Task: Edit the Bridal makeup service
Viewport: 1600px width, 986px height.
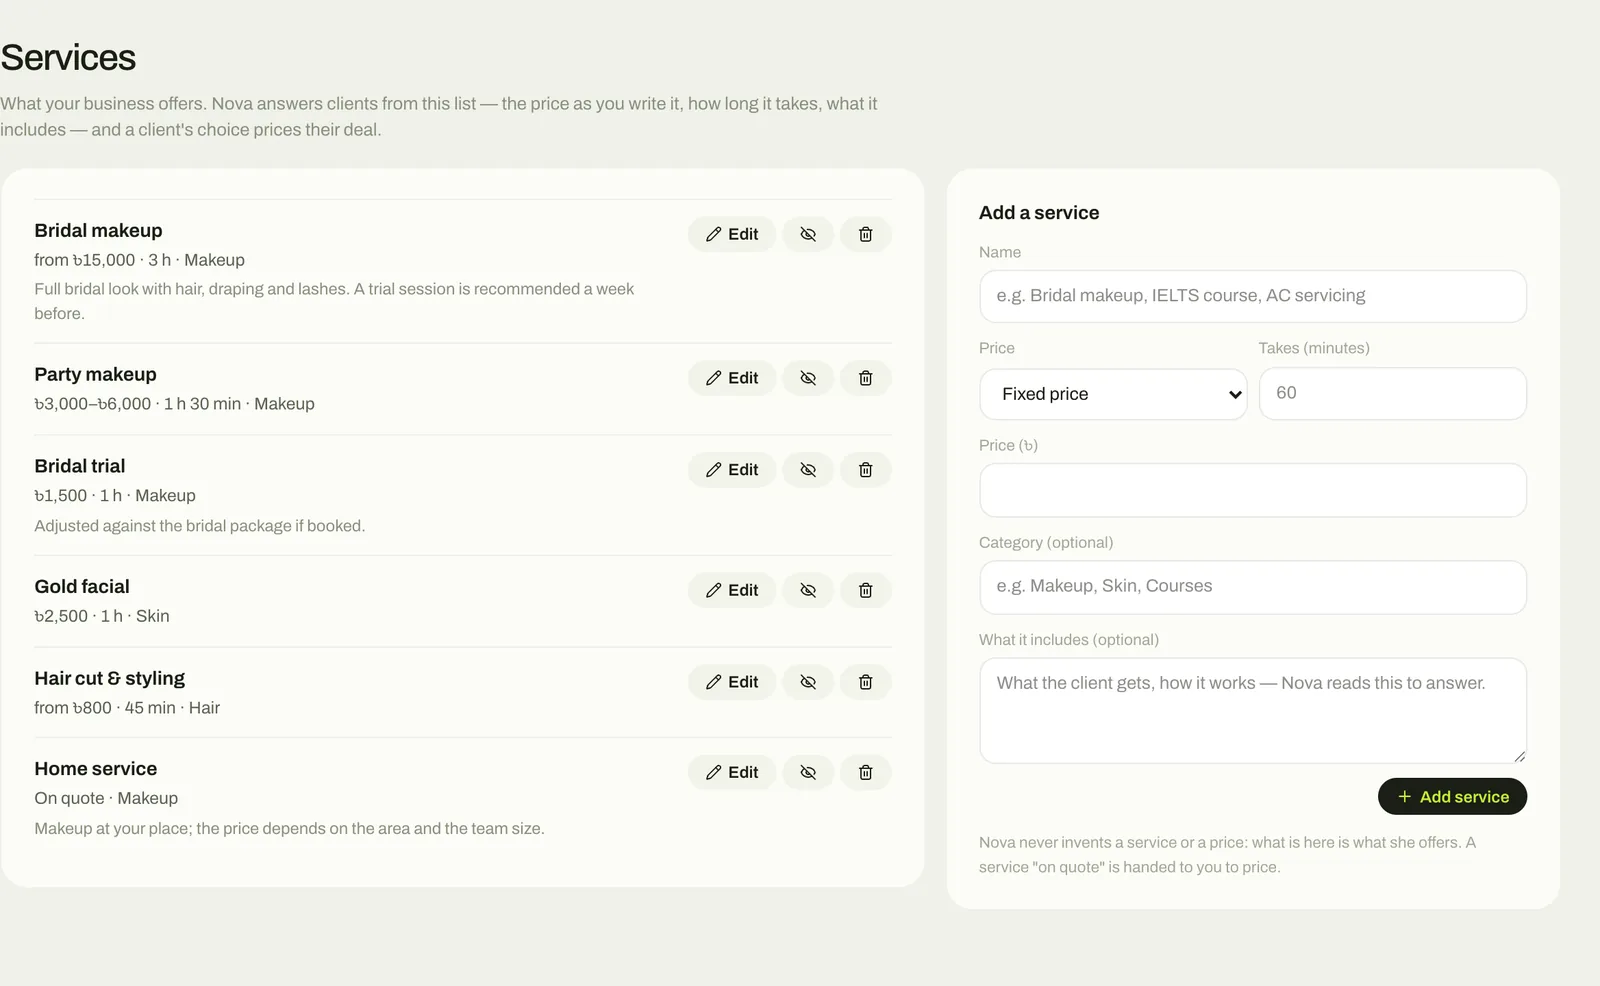Action: point(732,234)
